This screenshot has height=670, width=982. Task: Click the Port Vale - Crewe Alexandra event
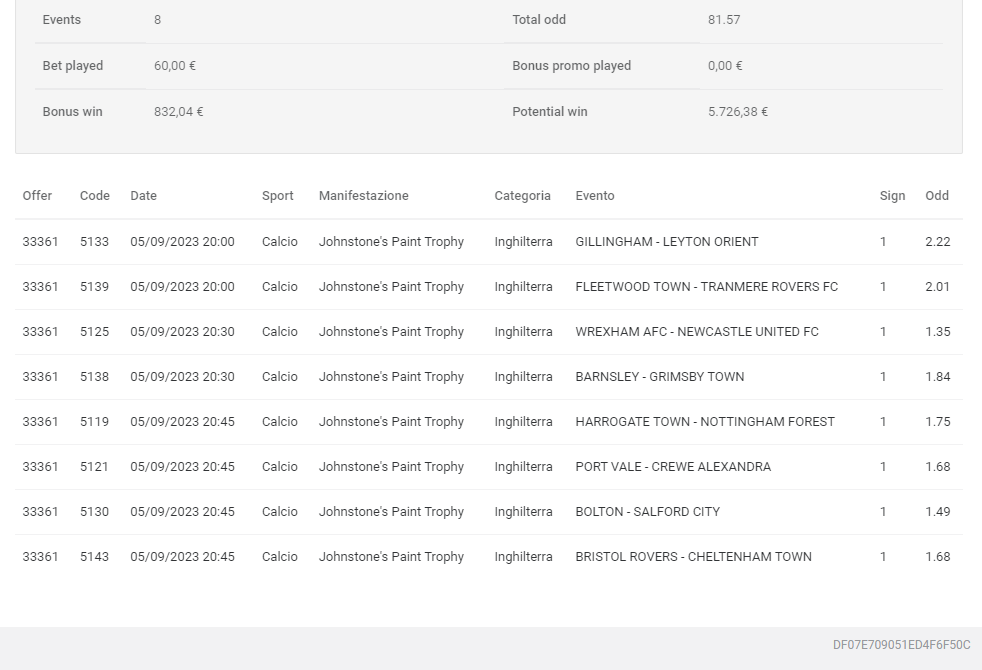[x=673, y=467]
